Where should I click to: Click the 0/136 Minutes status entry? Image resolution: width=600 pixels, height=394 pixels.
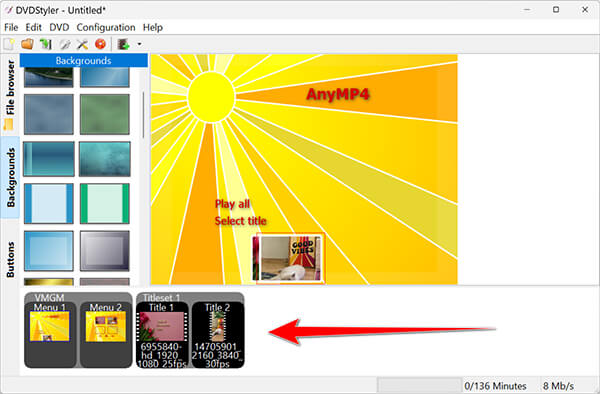click(495, 386)
